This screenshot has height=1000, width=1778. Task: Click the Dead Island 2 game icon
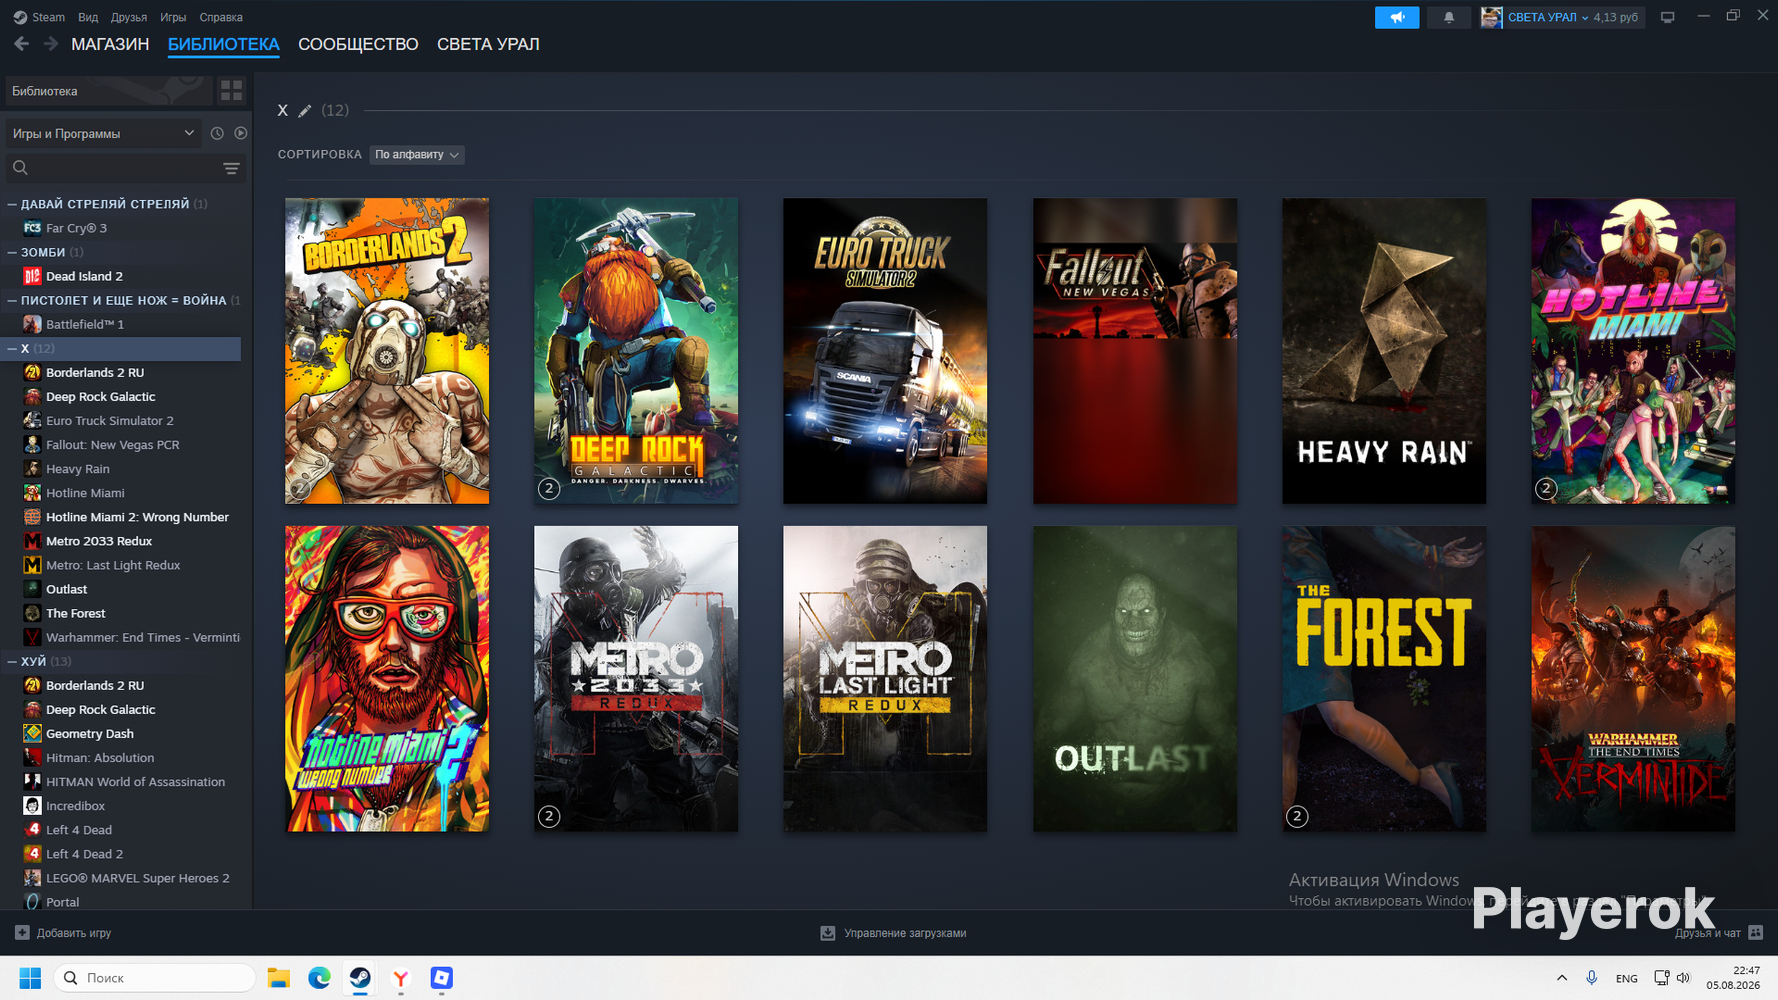point(32,276)
